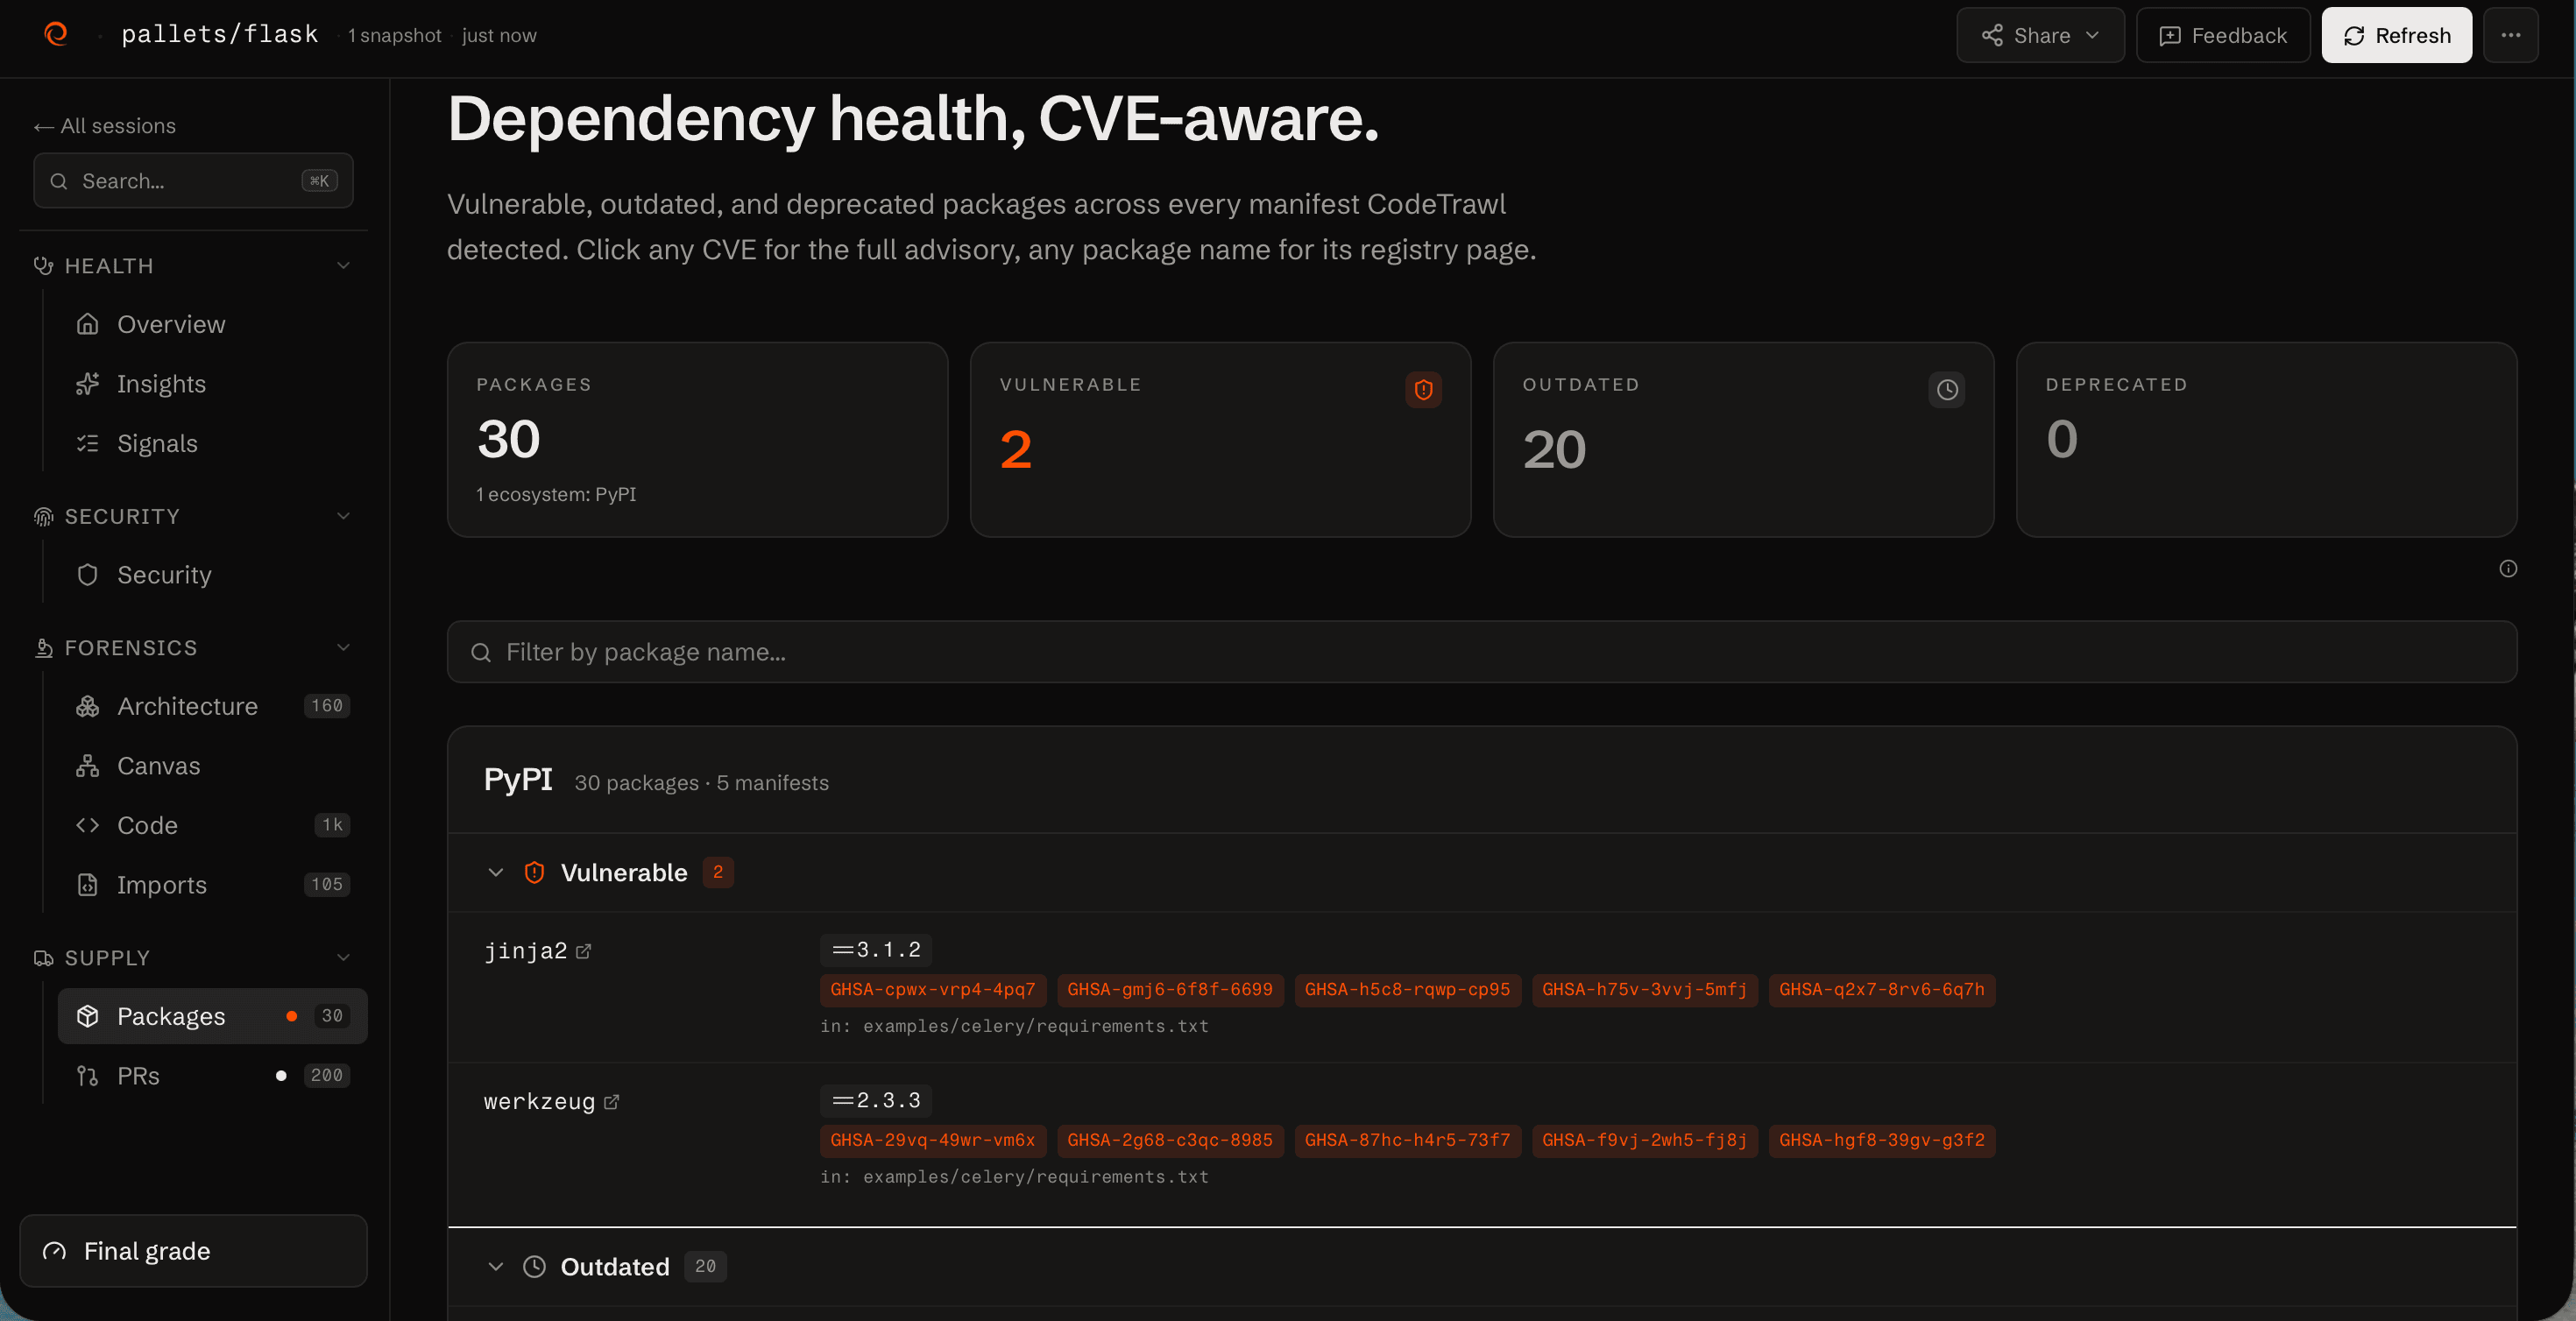The width and height of the screenshot is (2576, 1321).
Task: Collapse the FORENSICS section
Action: point(193,648)
